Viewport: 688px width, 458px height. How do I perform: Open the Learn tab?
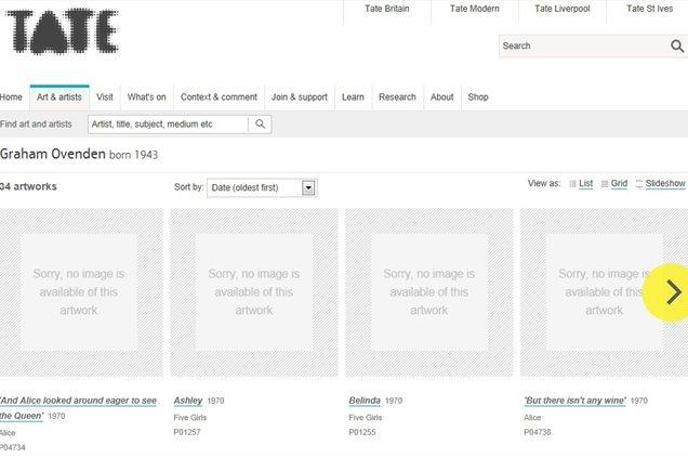coord(353,97)
